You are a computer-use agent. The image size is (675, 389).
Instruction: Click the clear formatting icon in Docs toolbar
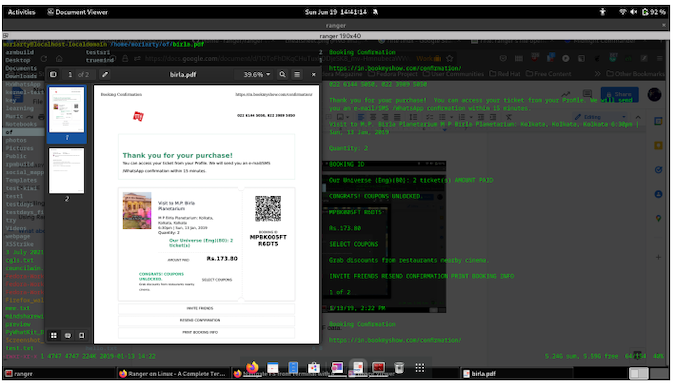[x=509, y=117]
